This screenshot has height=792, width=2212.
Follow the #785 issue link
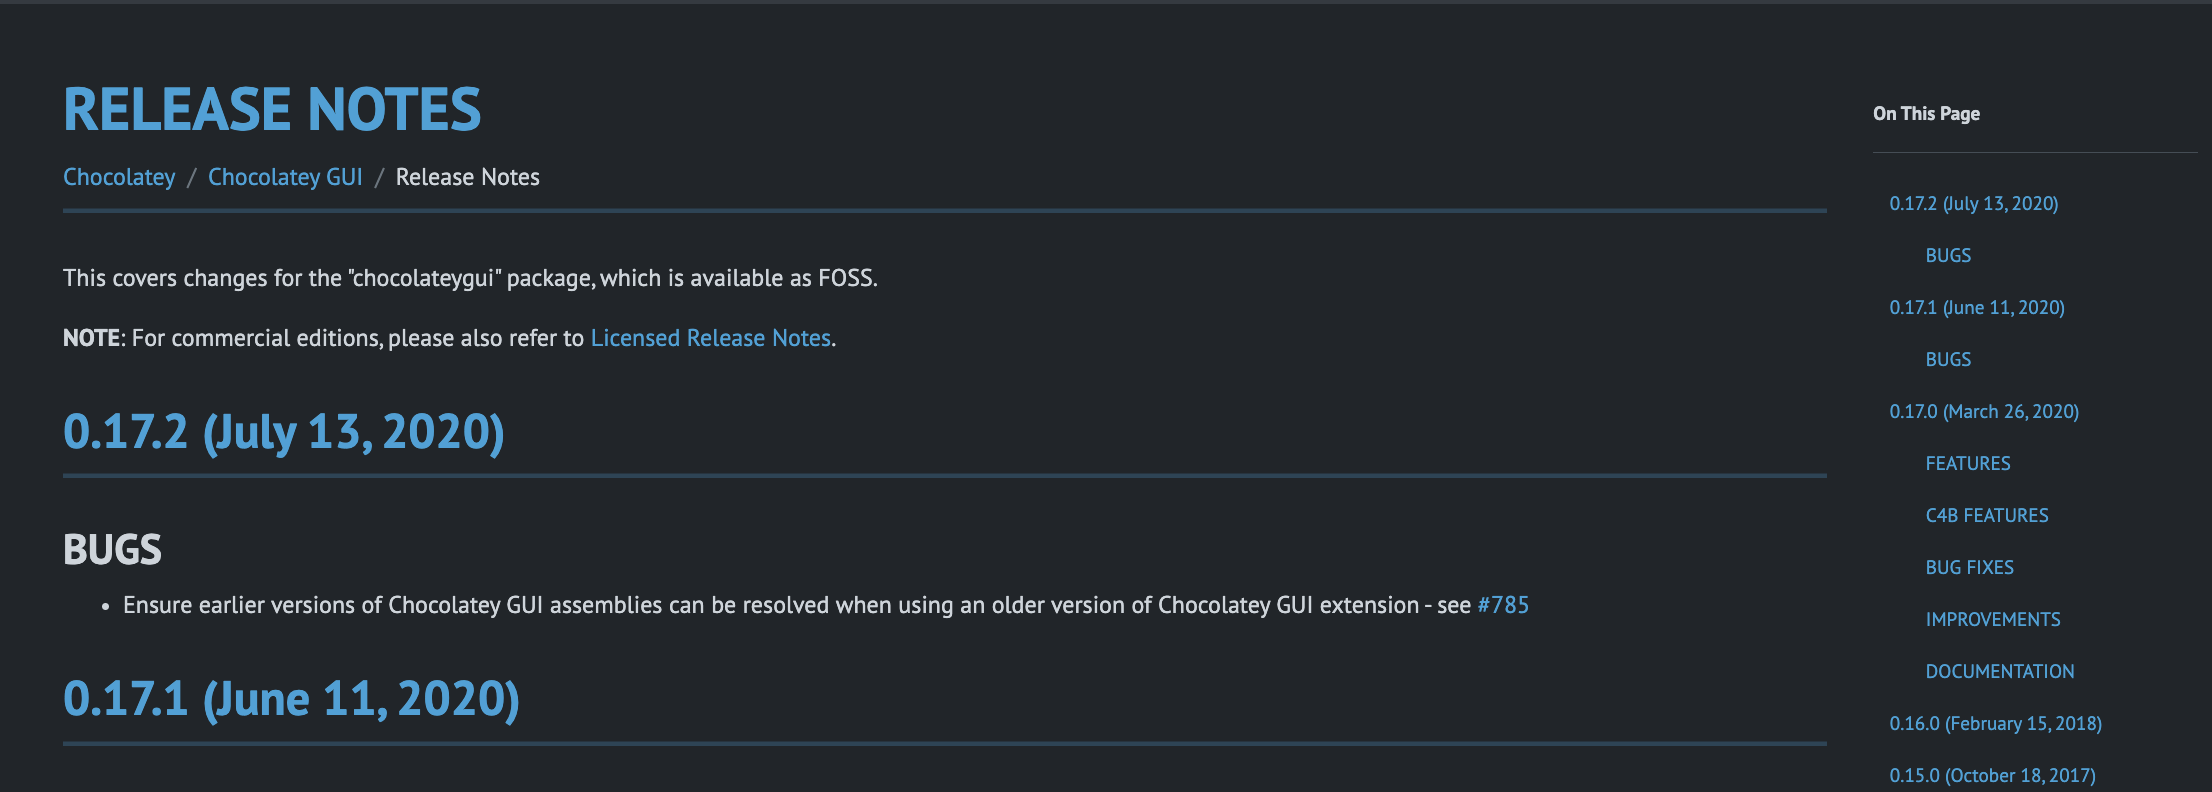point(1502,605)
